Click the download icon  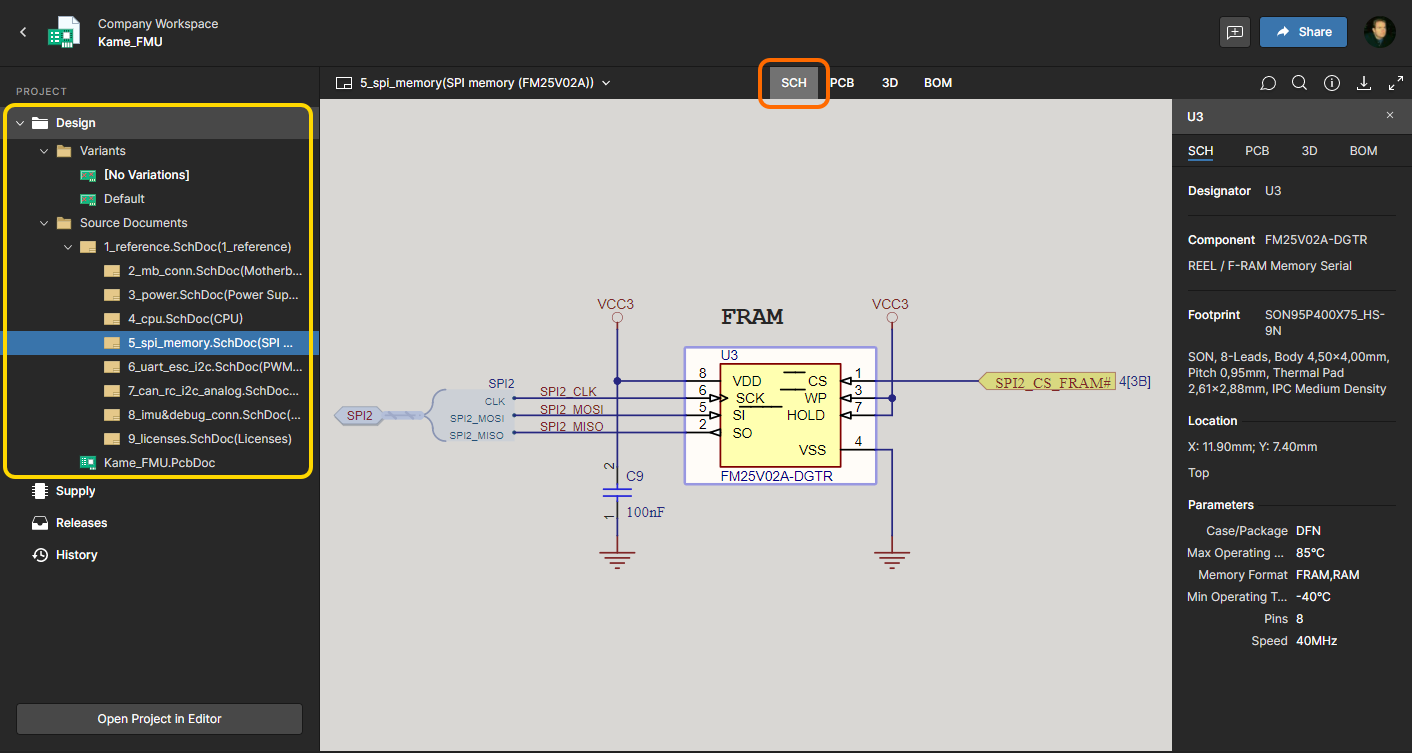click(x=1363, y=83)
